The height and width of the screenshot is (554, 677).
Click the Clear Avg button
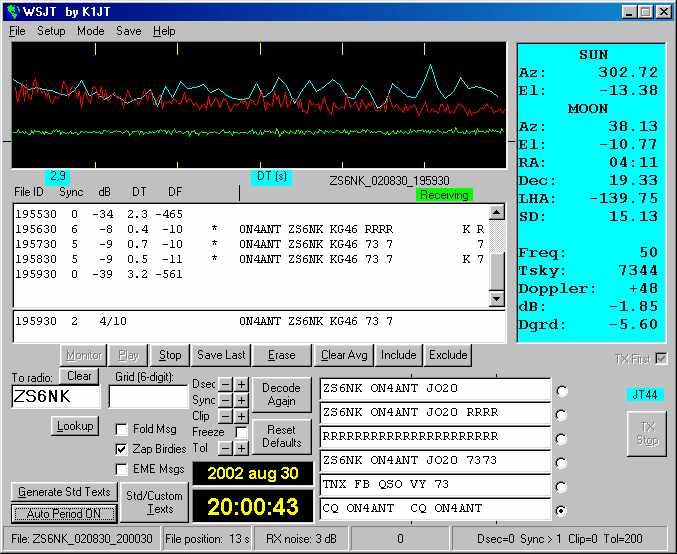pos(344,355)
